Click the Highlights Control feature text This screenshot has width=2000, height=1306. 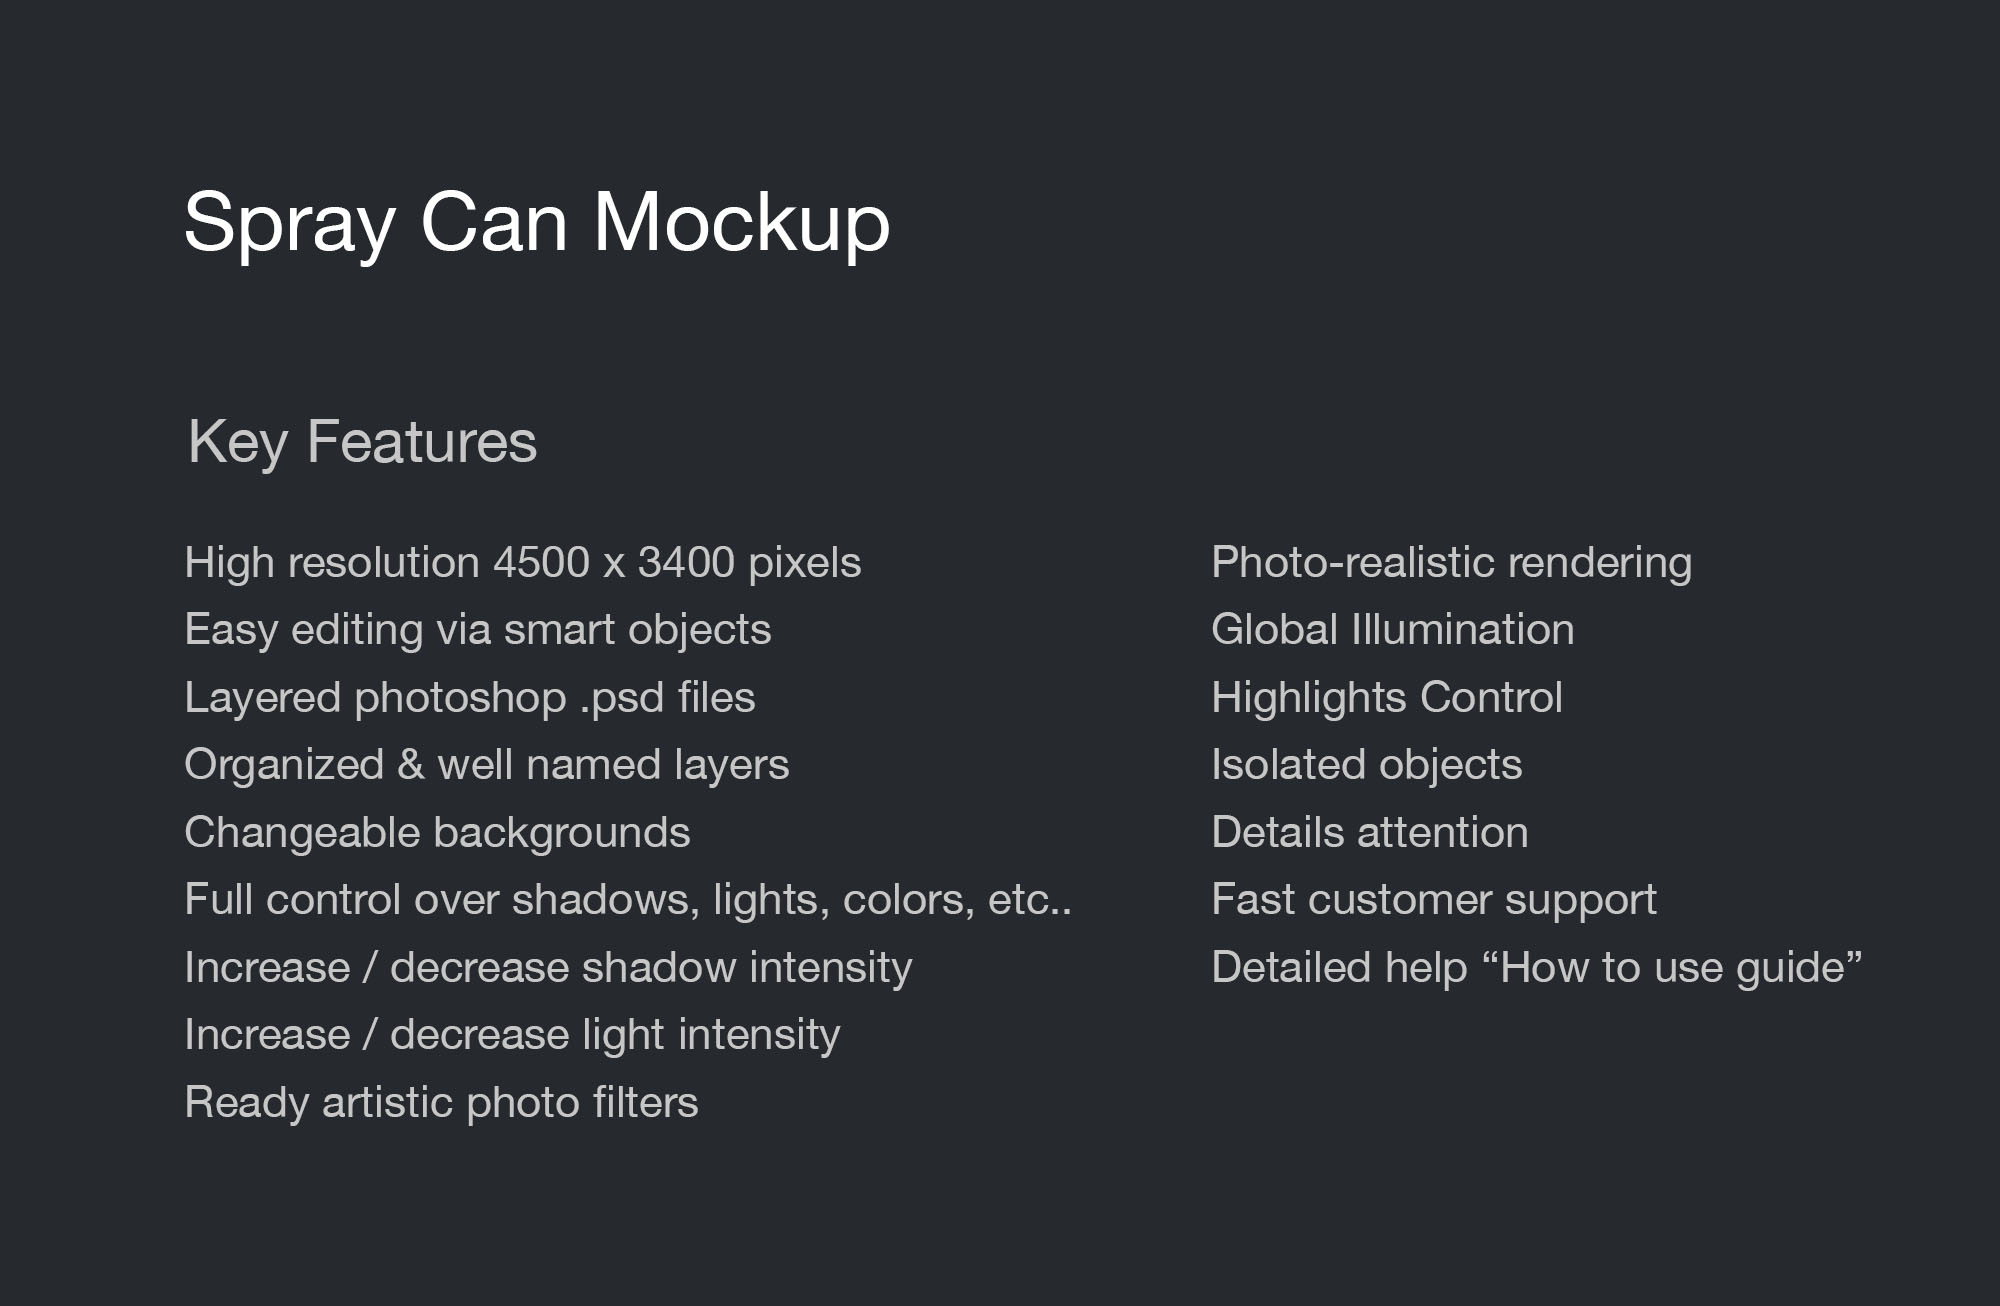pyautogui.click(x=1386, y=698)
